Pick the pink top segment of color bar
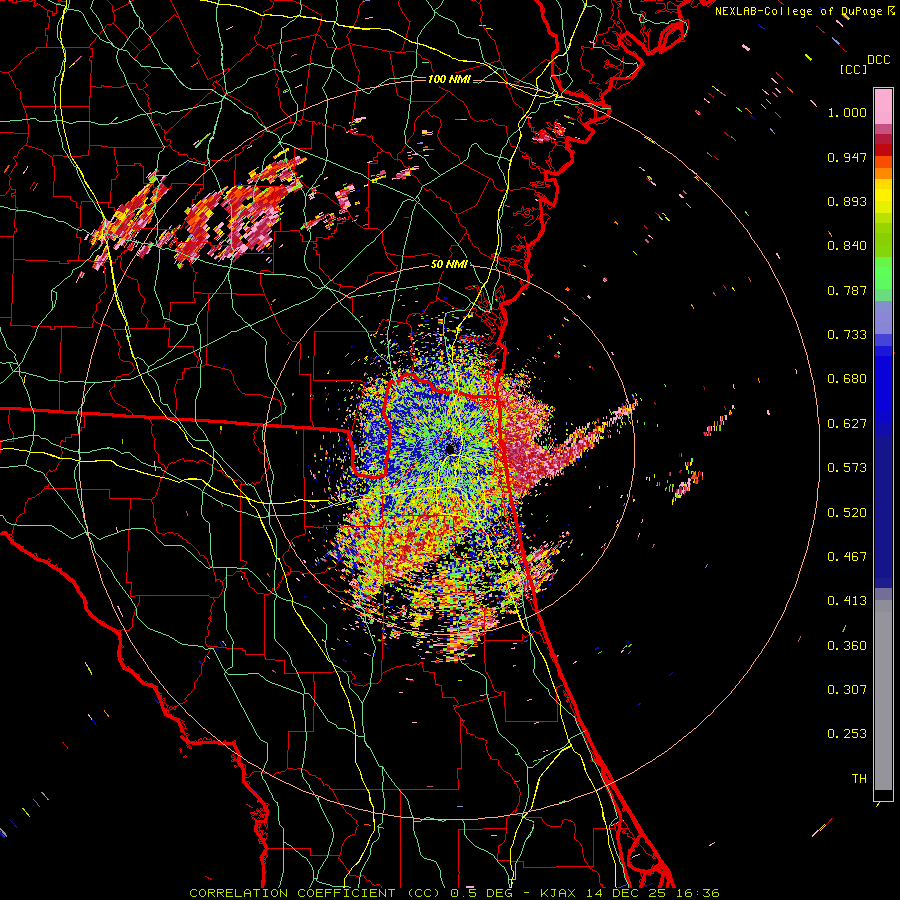 tap(883, 107)
